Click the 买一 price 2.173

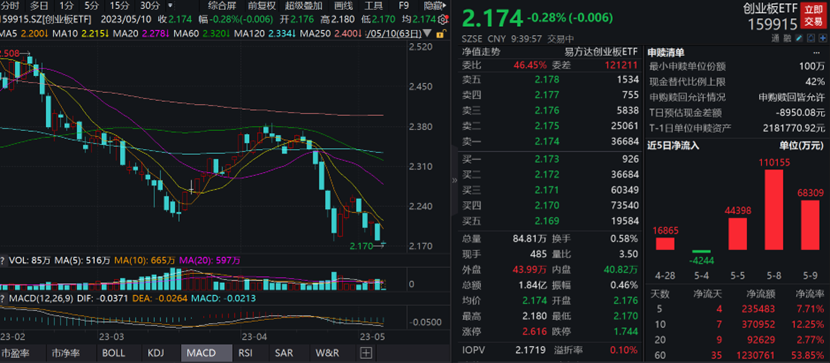click(547, 159)
